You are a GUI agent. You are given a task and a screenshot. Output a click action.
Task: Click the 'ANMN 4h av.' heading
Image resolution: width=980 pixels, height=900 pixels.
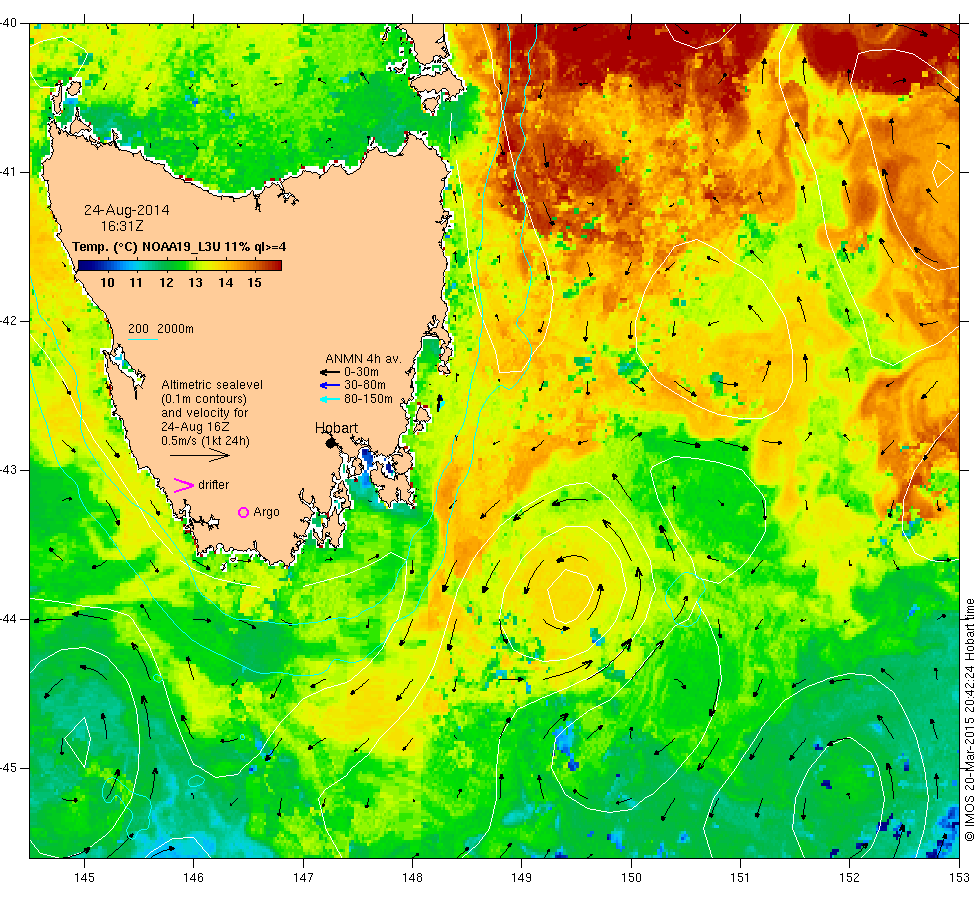(363, 359)
